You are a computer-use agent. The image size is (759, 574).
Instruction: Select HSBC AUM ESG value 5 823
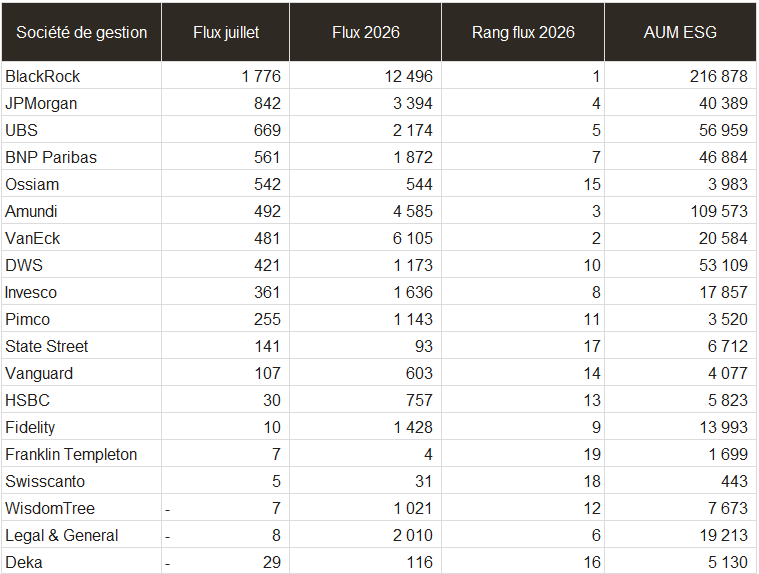(728, 401)
